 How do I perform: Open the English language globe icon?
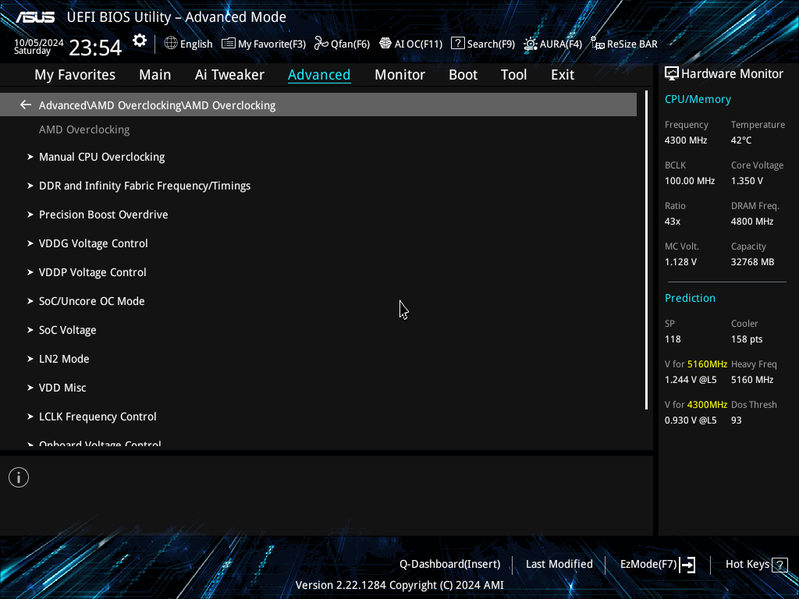click(x=171, y=43)
